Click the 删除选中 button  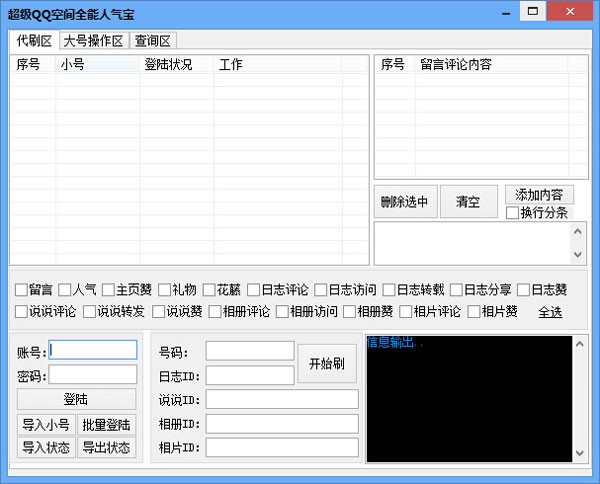404,202
